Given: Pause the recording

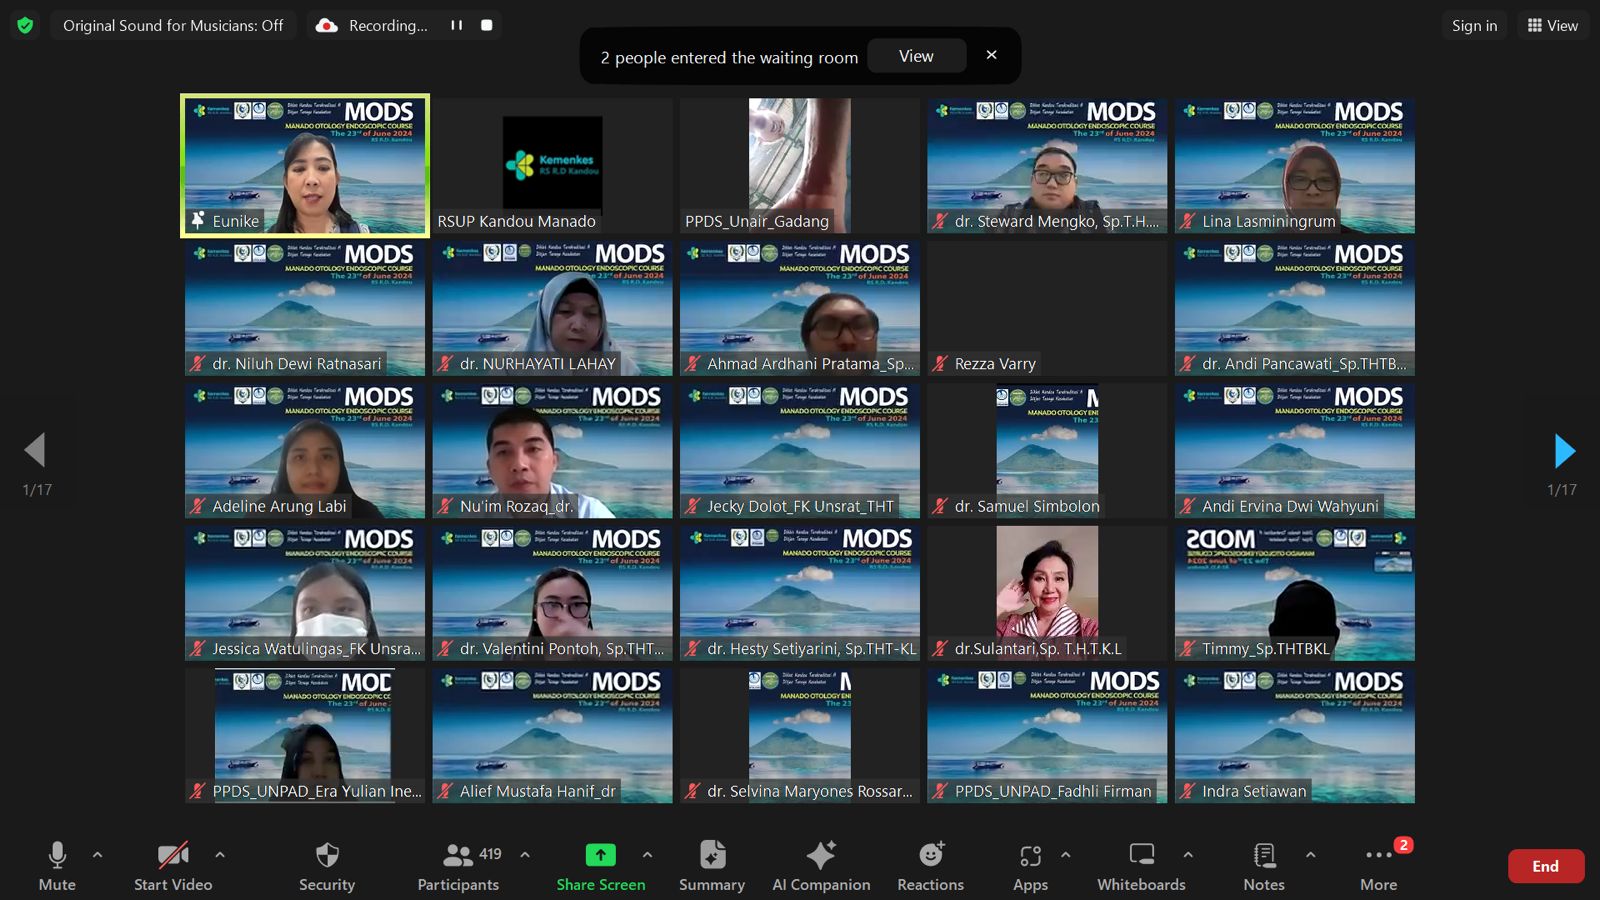Looking at the screenshot, I should coord(456,25).
